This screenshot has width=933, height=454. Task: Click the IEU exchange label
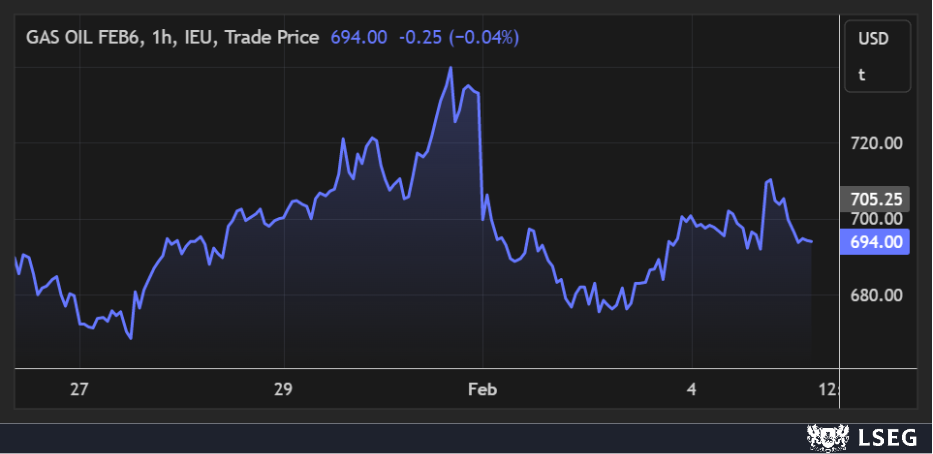point(201,38)
